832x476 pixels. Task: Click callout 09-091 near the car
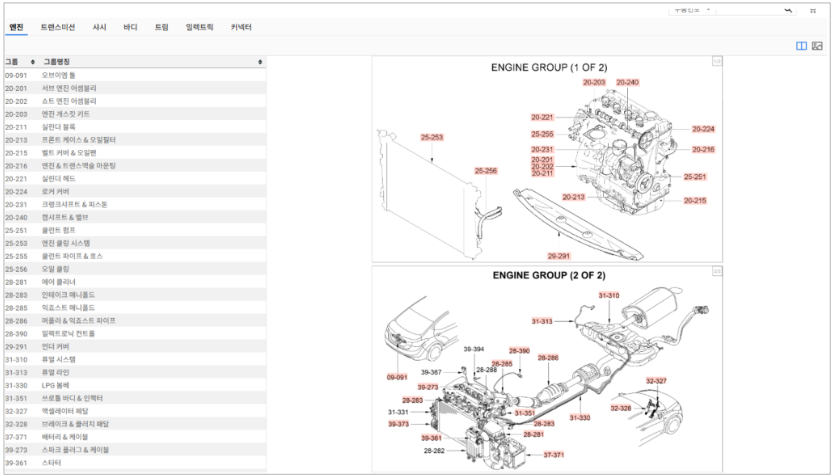pyautogui.click(x=397, y=377)
